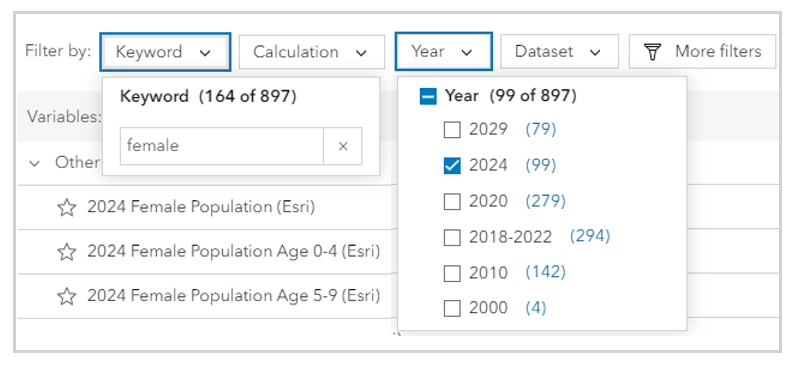Open the Dataset filter dropdown
The width and height of the screenshot is (797, 374).
coord(559,51)
